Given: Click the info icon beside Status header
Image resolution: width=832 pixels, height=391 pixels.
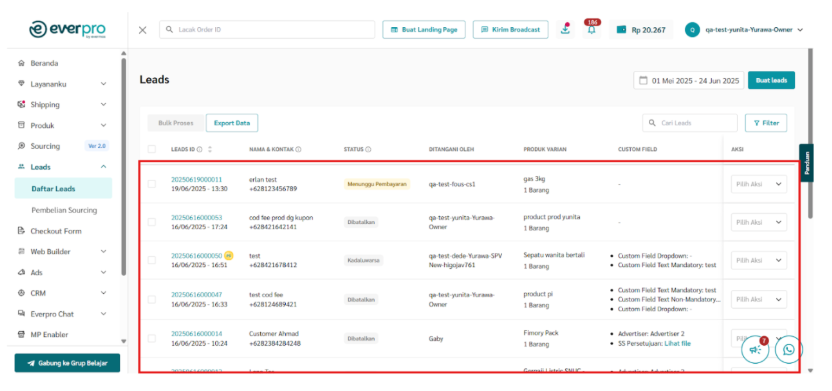Looking at the screenshot, I should pos(368,150).
